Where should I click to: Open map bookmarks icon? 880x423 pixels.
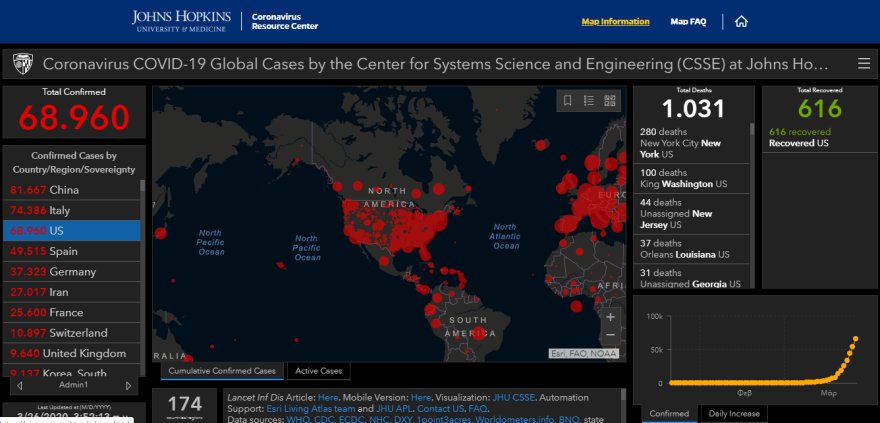click(x=568, y=101)
